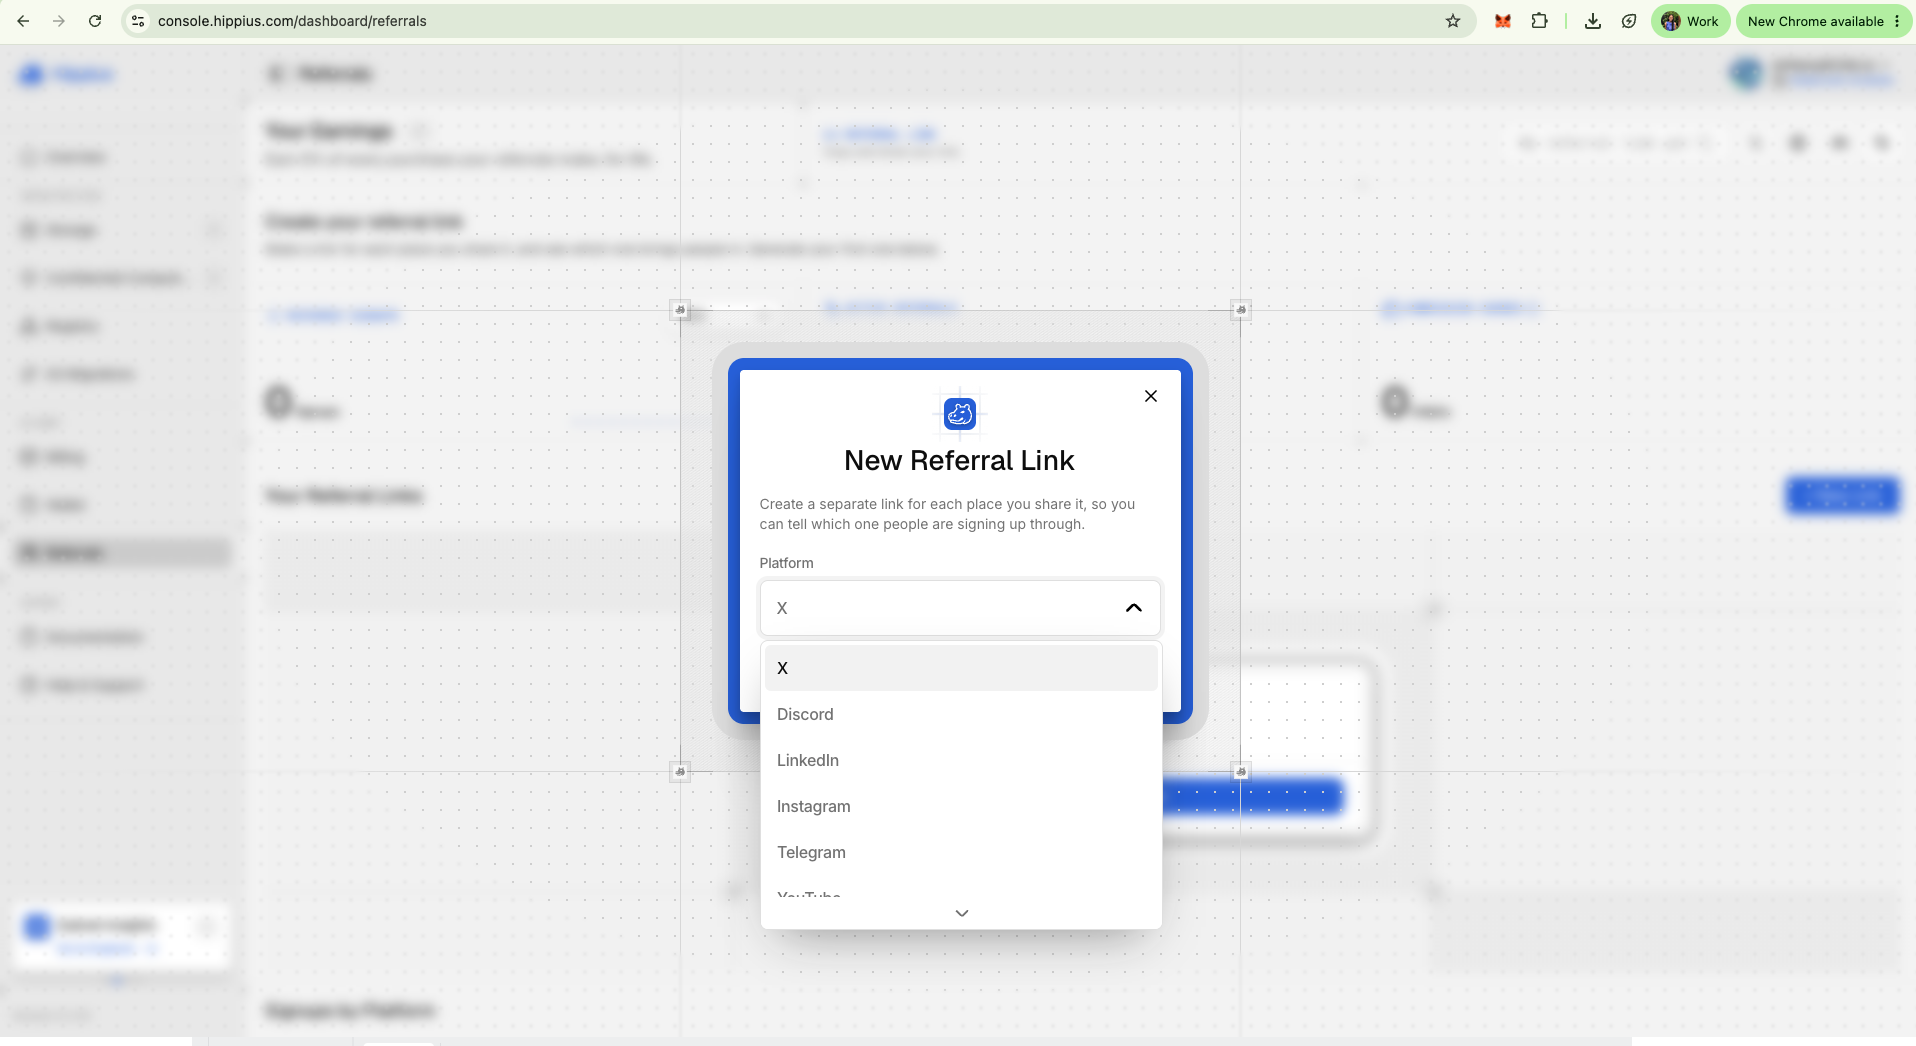Click the icon beside the downloads icon

pyautogui.click(x=1629, y=21)
